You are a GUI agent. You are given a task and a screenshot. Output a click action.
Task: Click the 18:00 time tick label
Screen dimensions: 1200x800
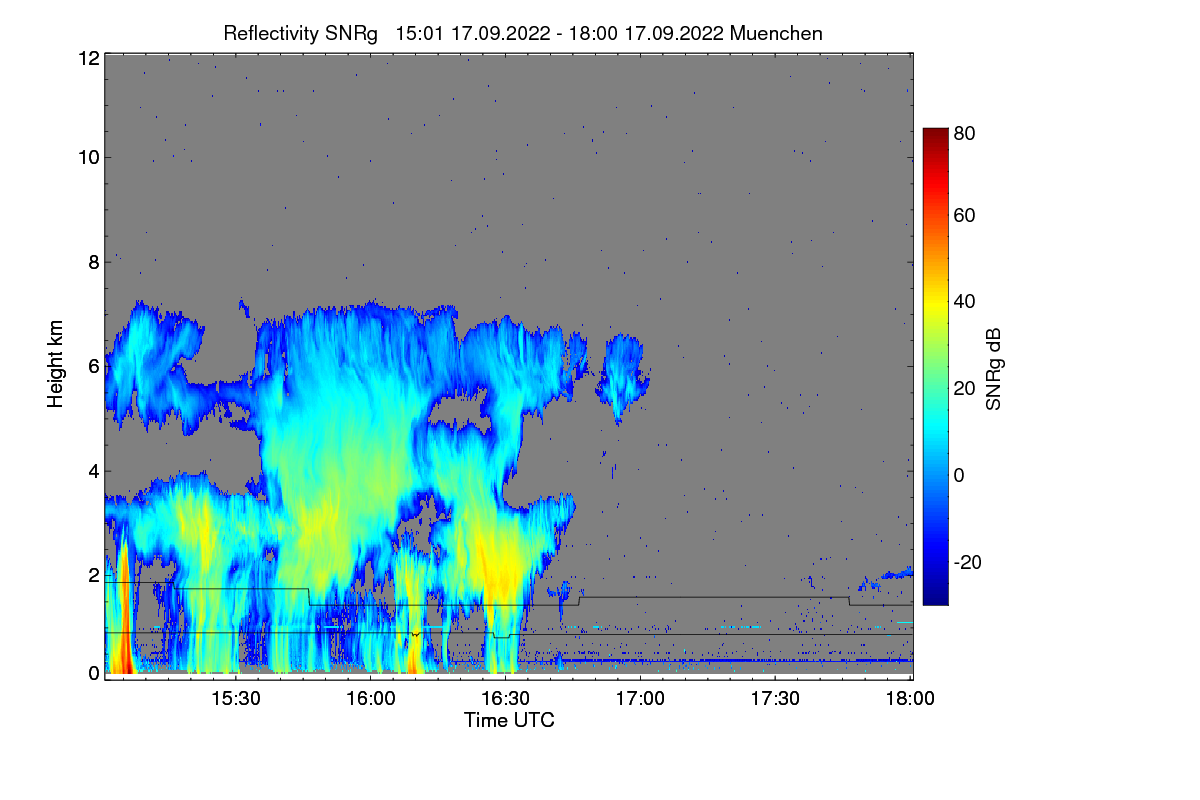click(908, 699)
